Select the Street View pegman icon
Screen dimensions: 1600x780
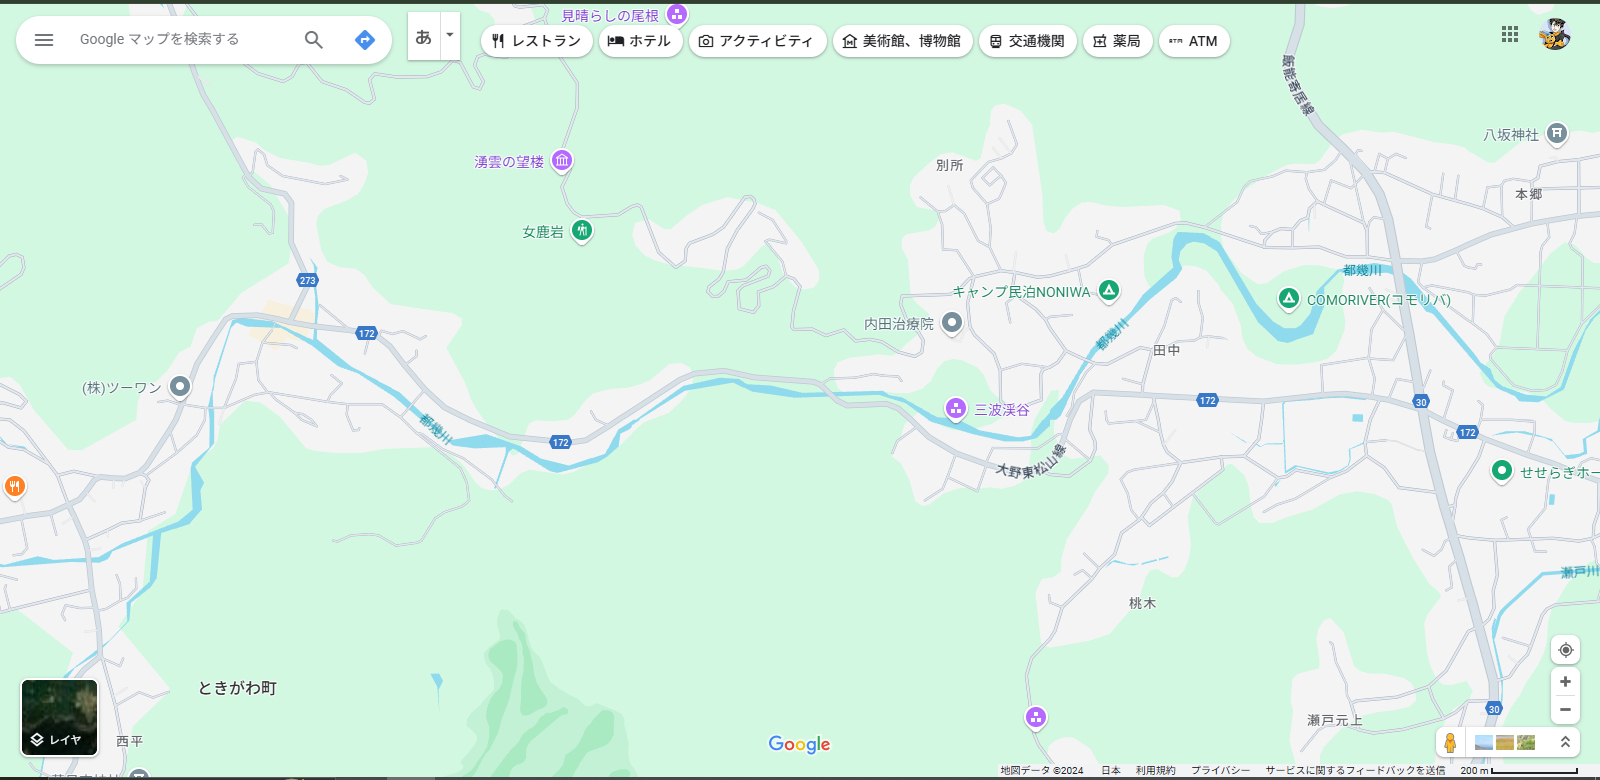[x=1450, y=742]
